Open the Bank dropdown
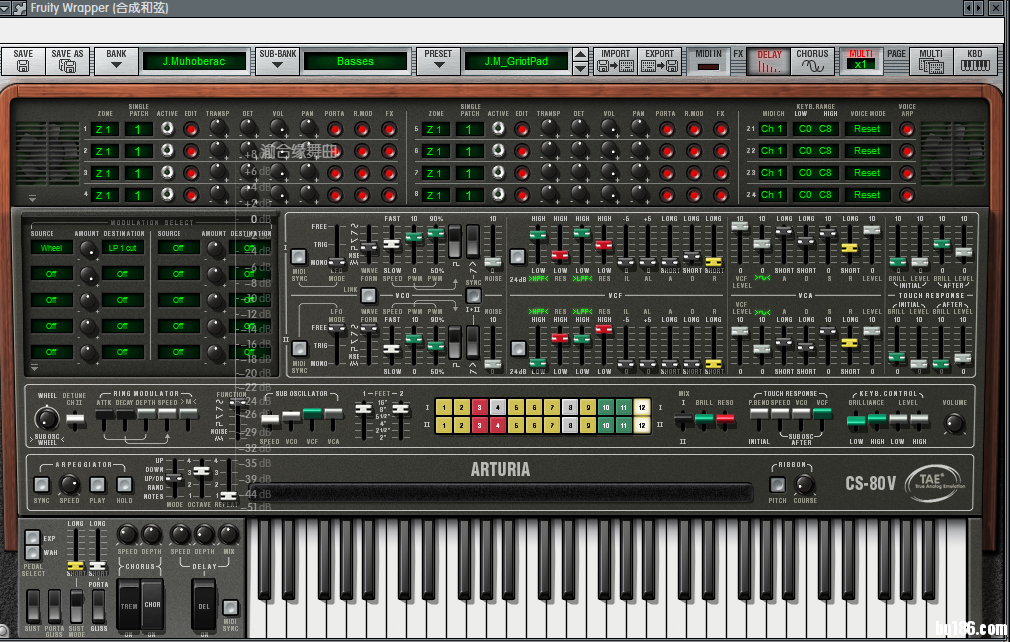Image resolution: width=1010 pixels, height=642 pixels. click(115, 62)
